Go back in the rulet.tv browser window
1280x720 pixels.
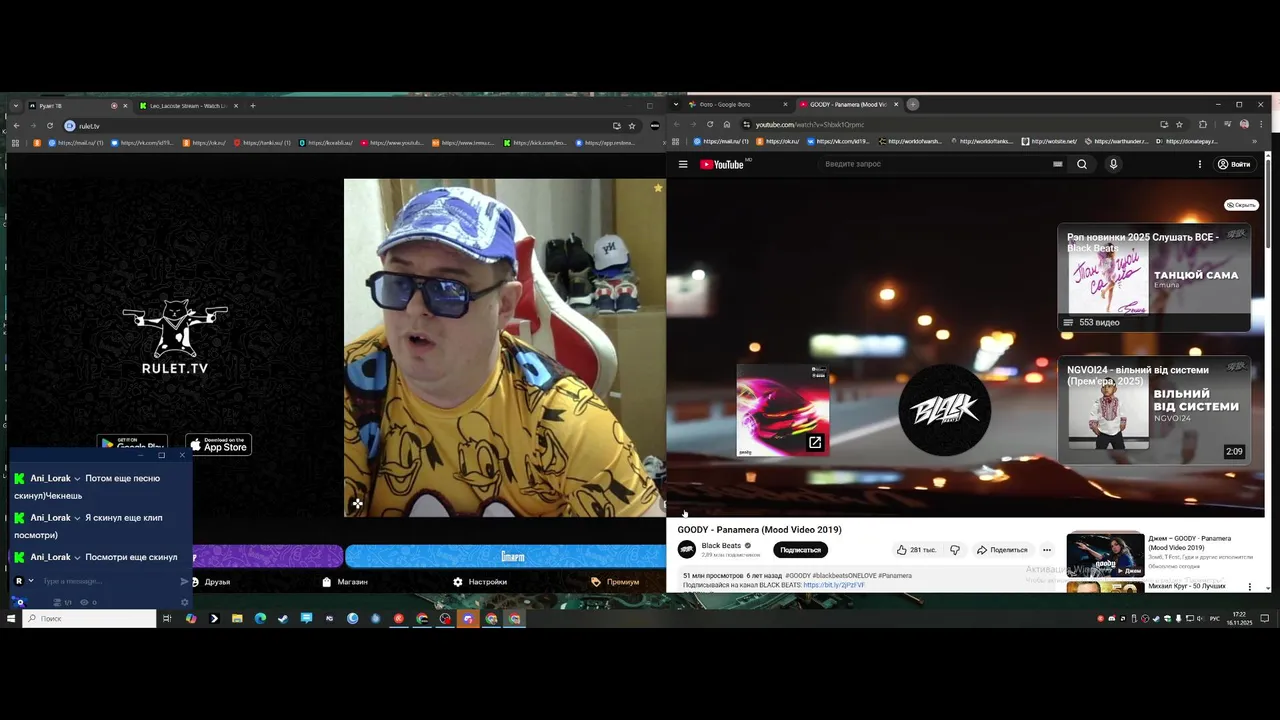click(x=16, y=125)
